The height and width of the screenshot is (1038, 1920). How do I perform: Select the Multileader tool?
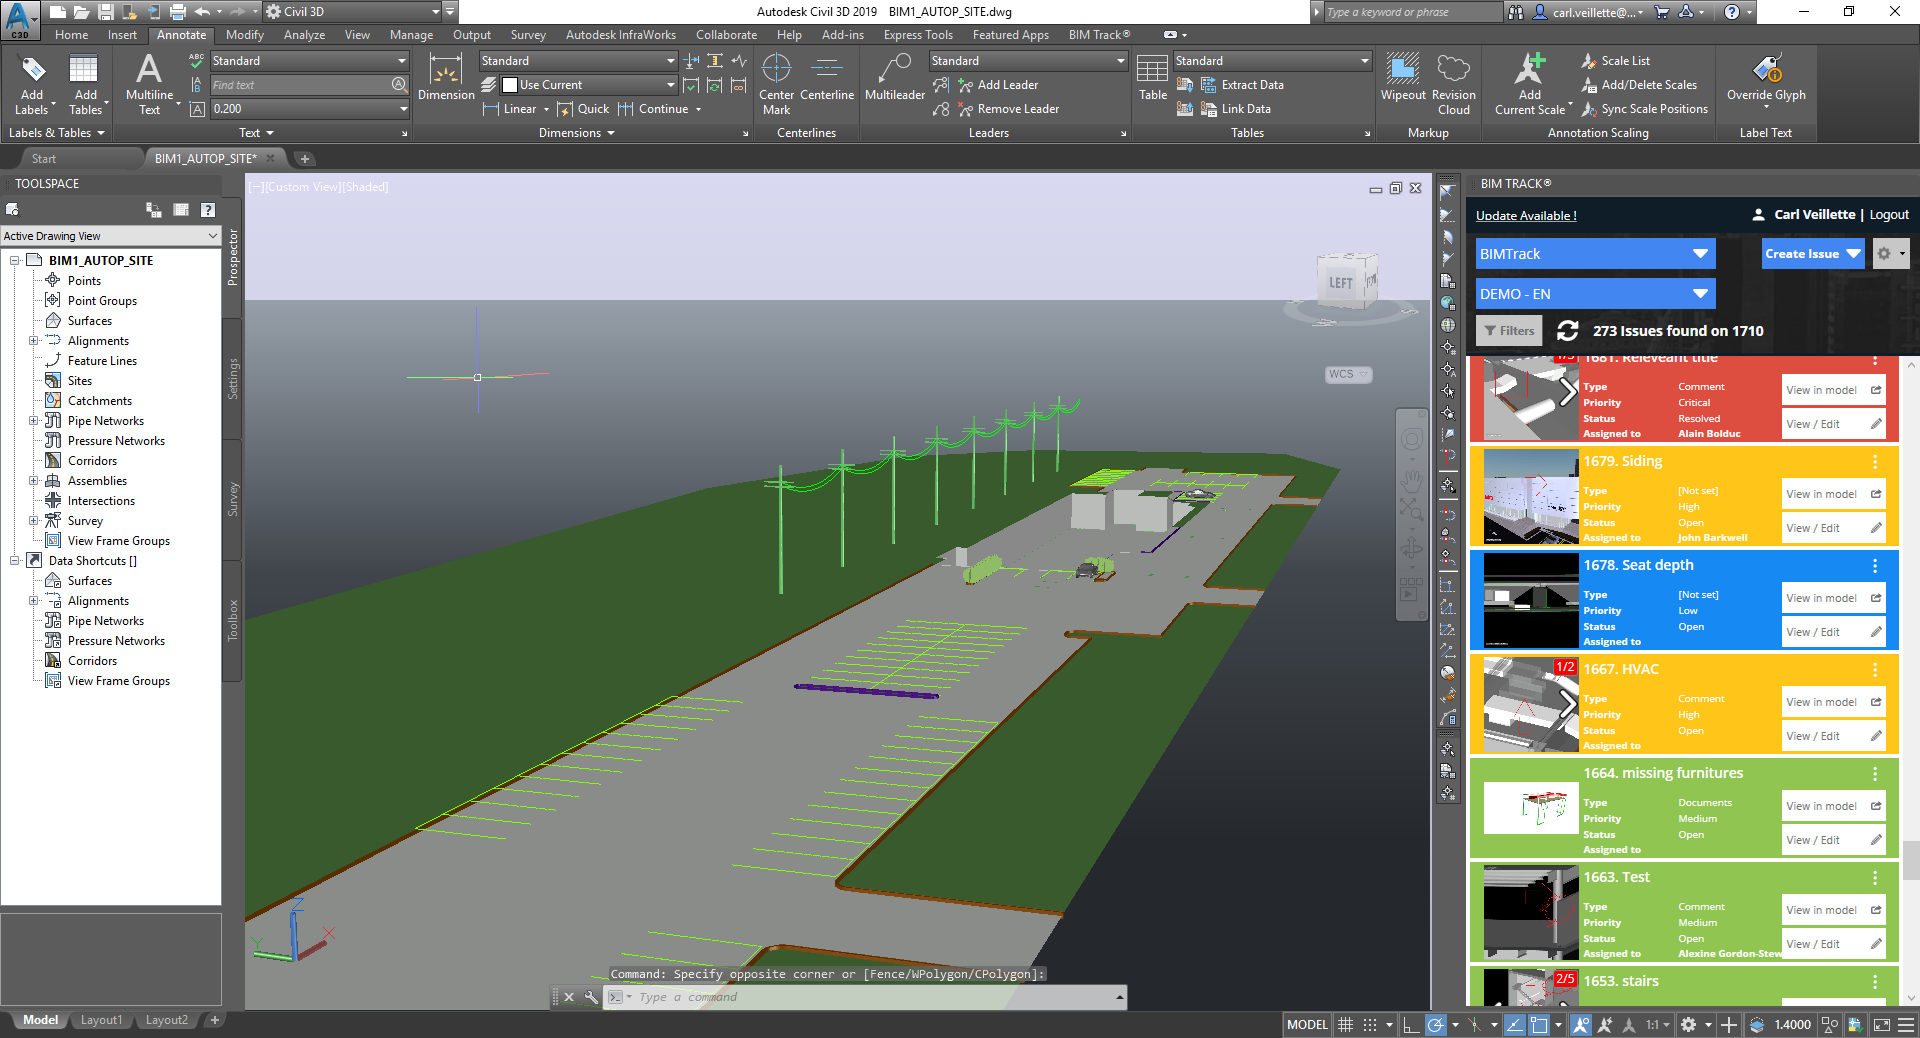click(895, 77)
